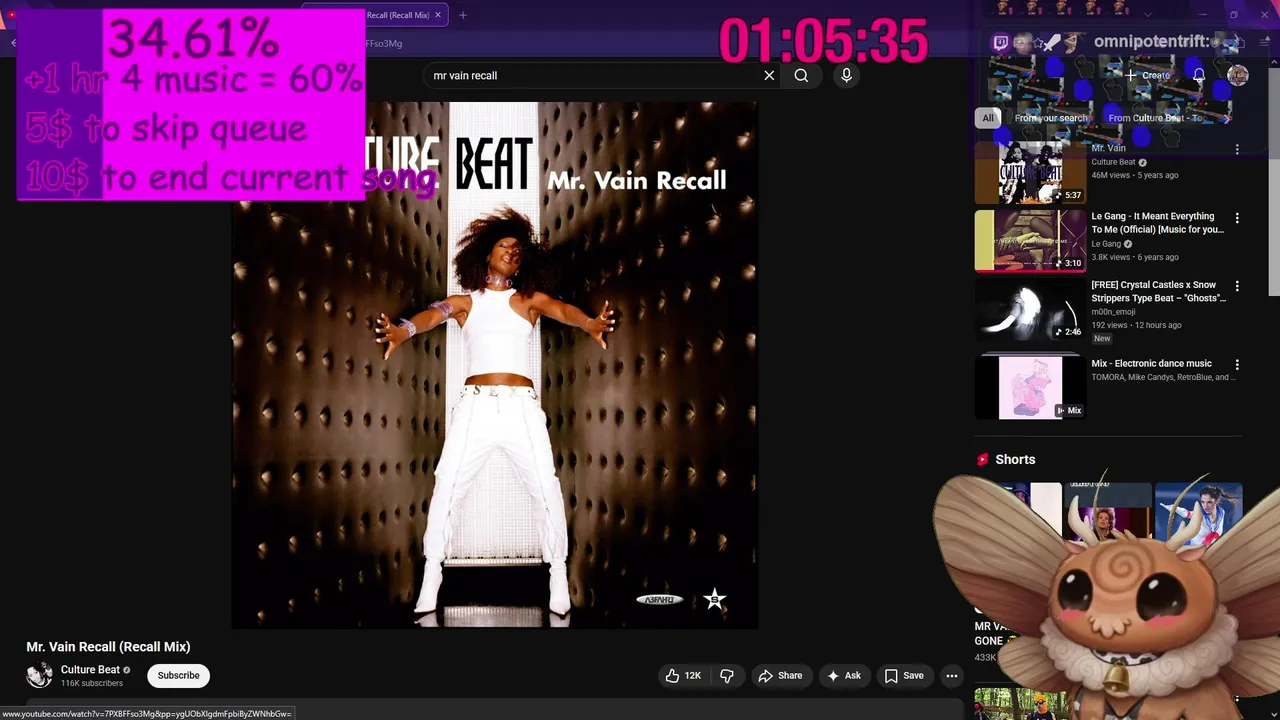Select the From your search chip
1280x720 pixels.
(x=1050, y=118)
